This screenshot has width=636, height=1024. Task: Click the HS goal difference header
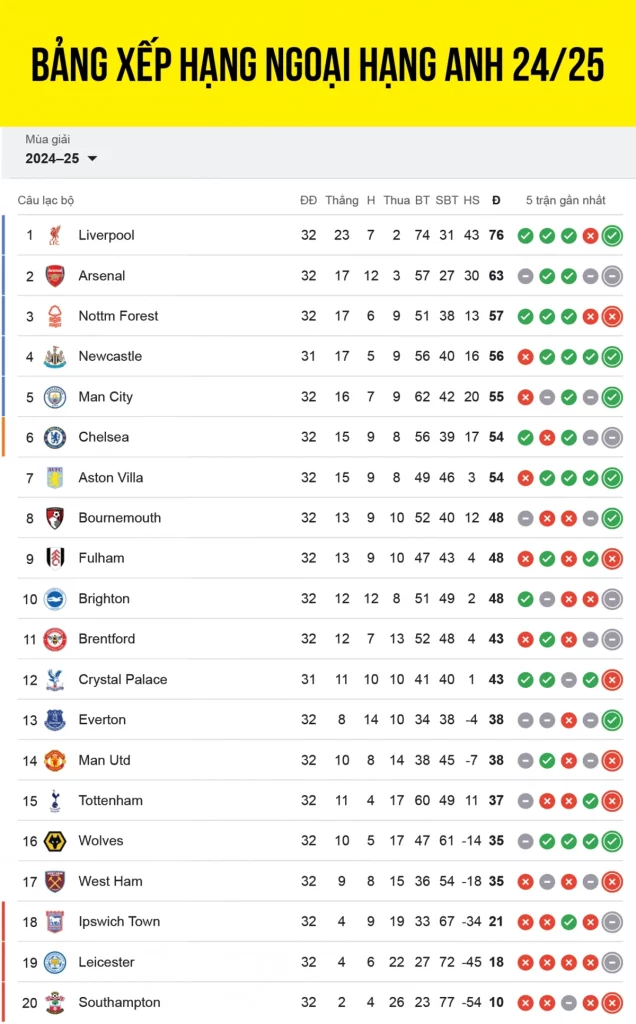pyautogui.click(x=471, y=200)
